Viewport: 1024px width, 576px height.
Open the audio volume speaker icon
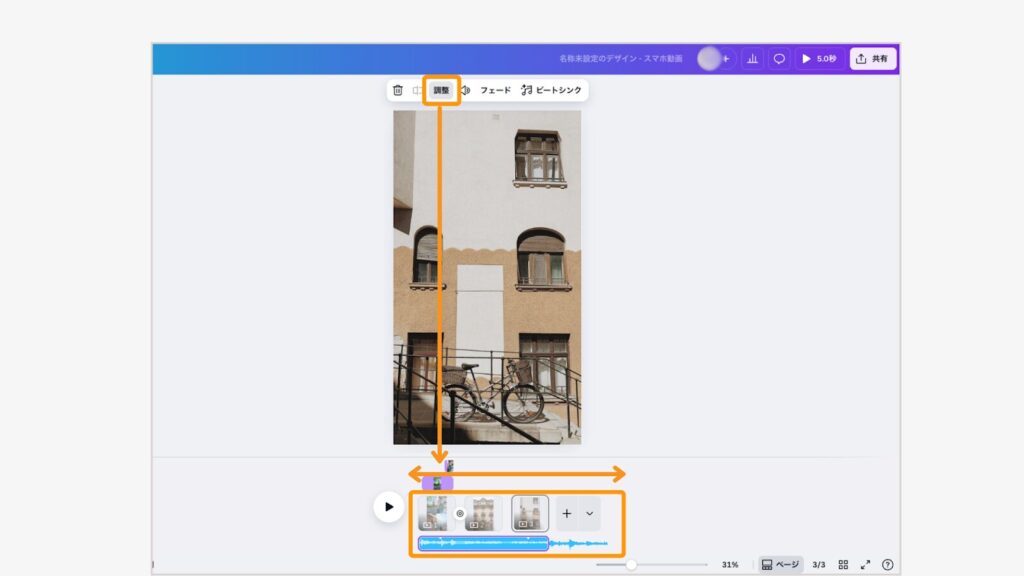pos(465,90)
